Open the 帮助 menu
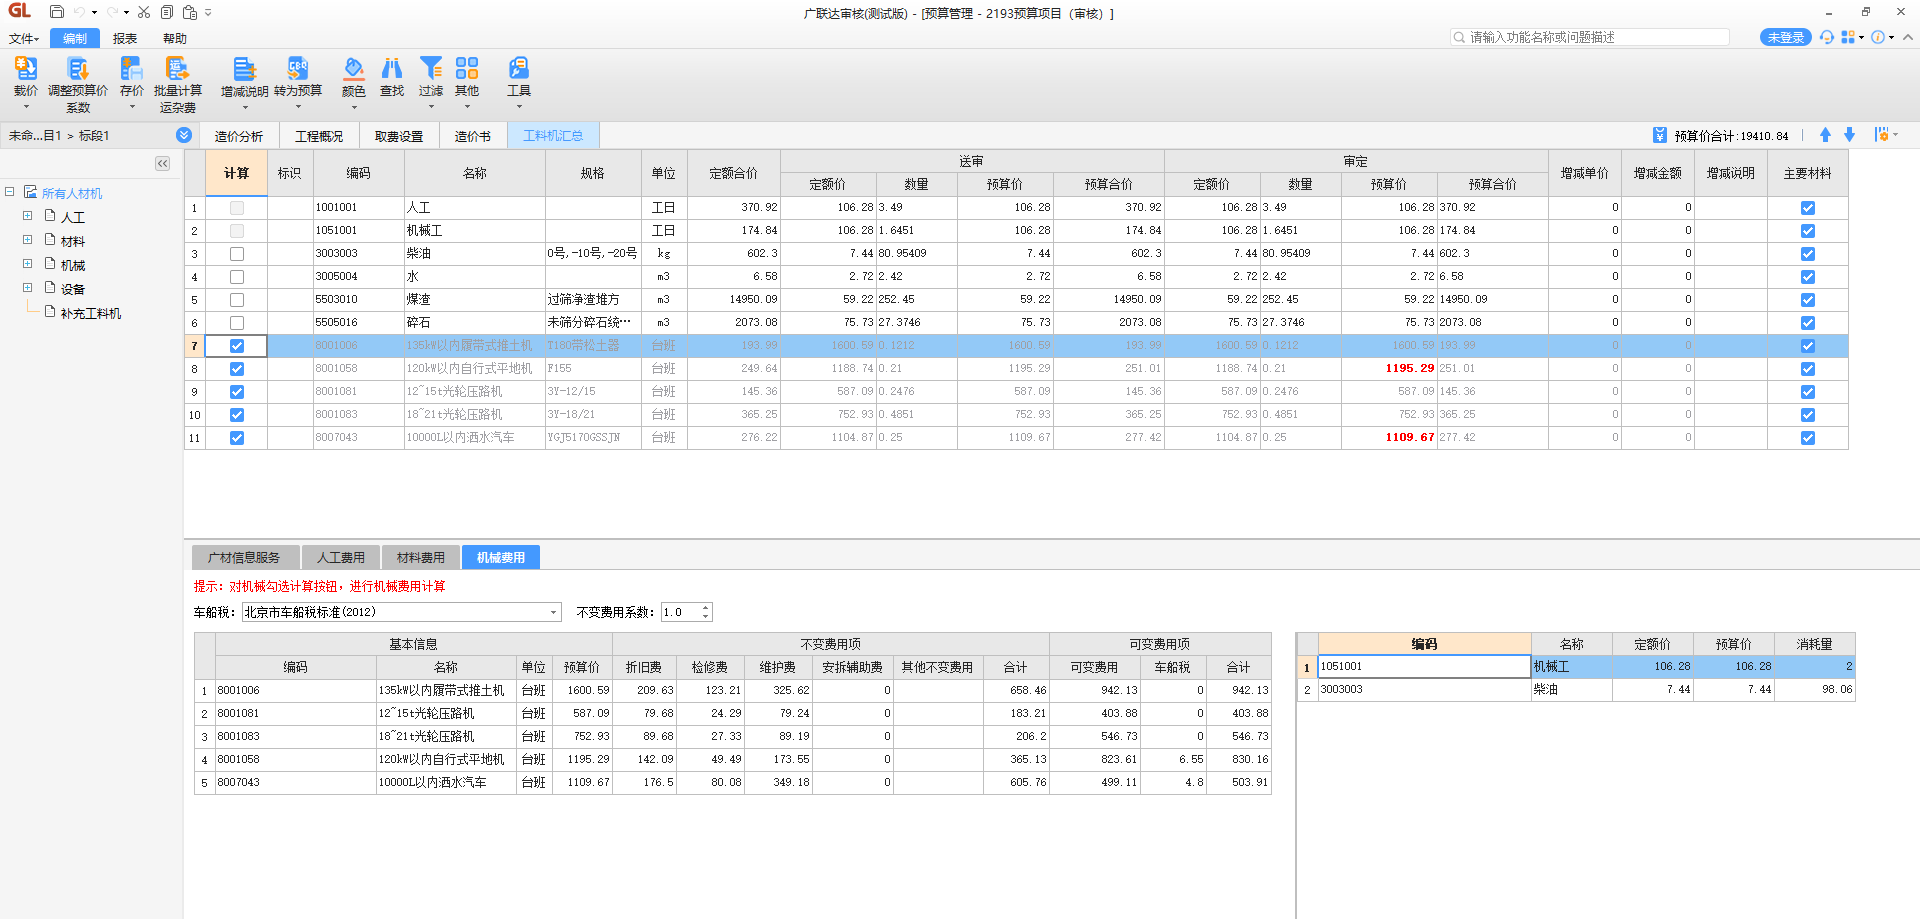 click(x=175, y=38)
